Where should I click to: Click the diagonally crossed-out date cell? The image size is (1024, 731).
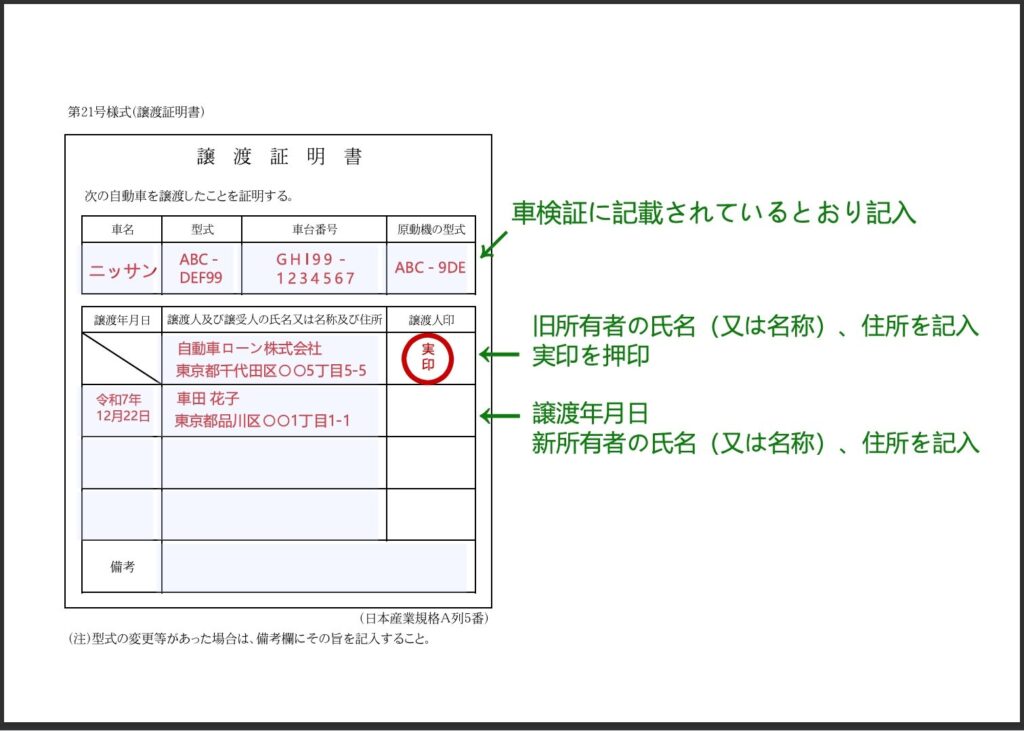[x=121, y=358]
